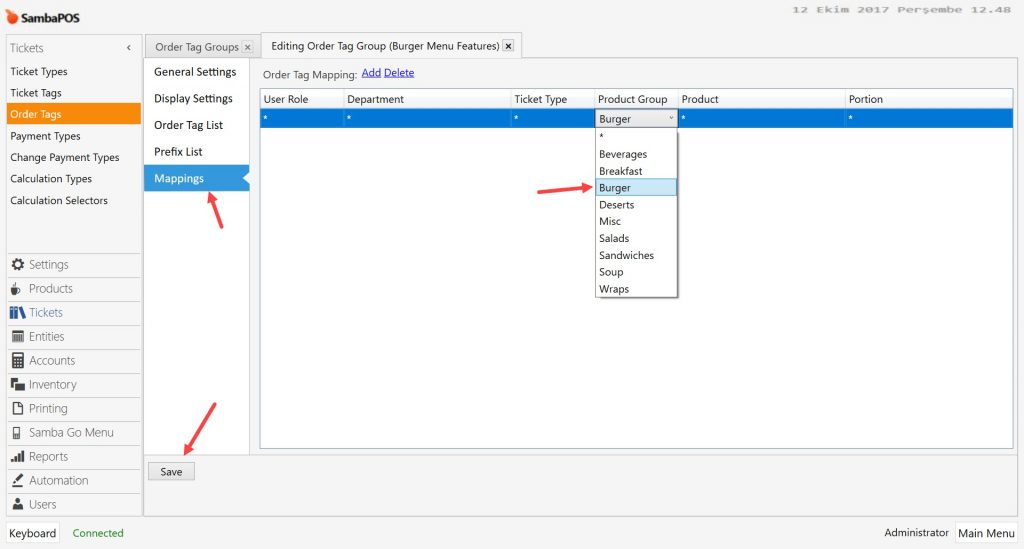The width and height of the screenshot is (1024, 549).
Task: Click the Tickets books icon
Action: click(x=18, y=313)
